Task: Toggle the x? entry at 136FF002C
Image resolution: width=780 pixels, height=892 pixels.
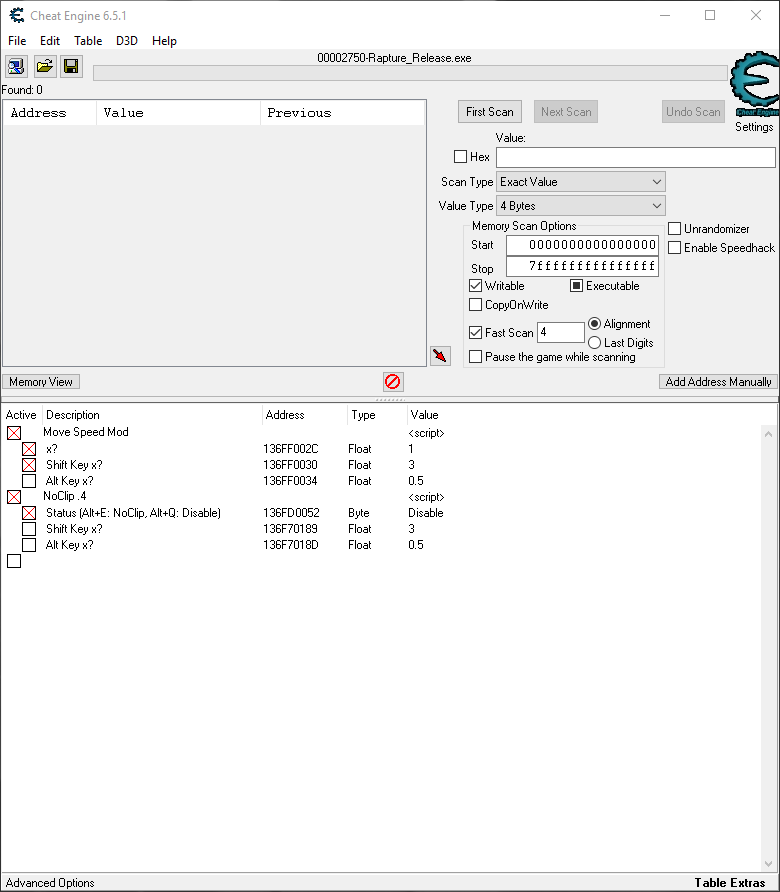Action: pyautogui.click(x=29, y=449)
